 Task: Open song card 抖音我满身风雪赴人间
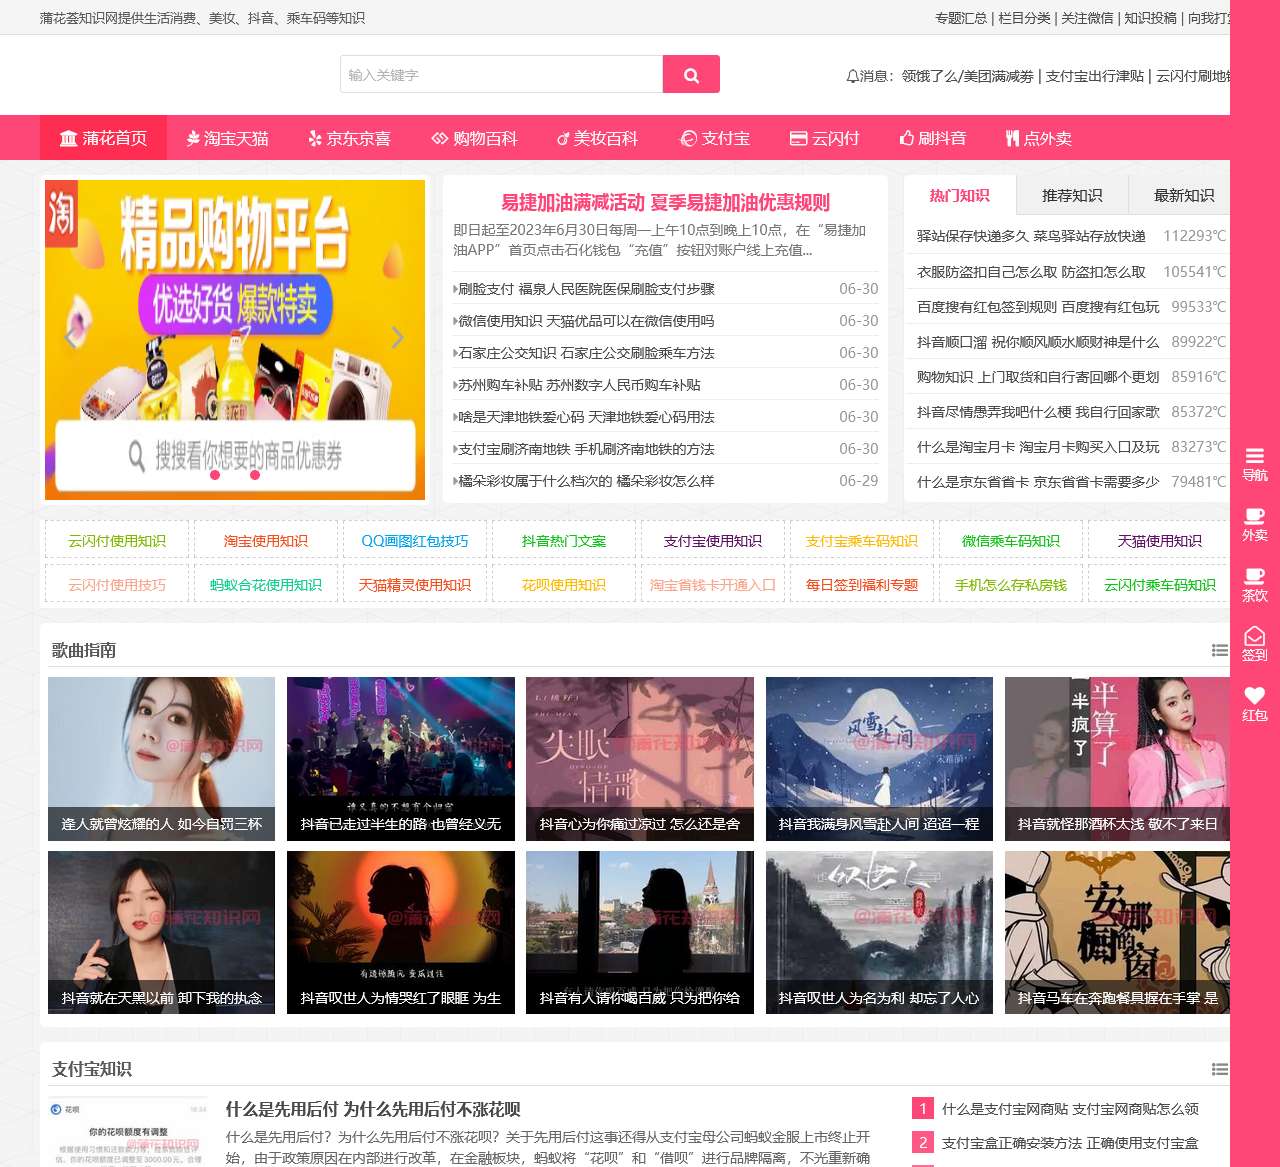point(879,759)
